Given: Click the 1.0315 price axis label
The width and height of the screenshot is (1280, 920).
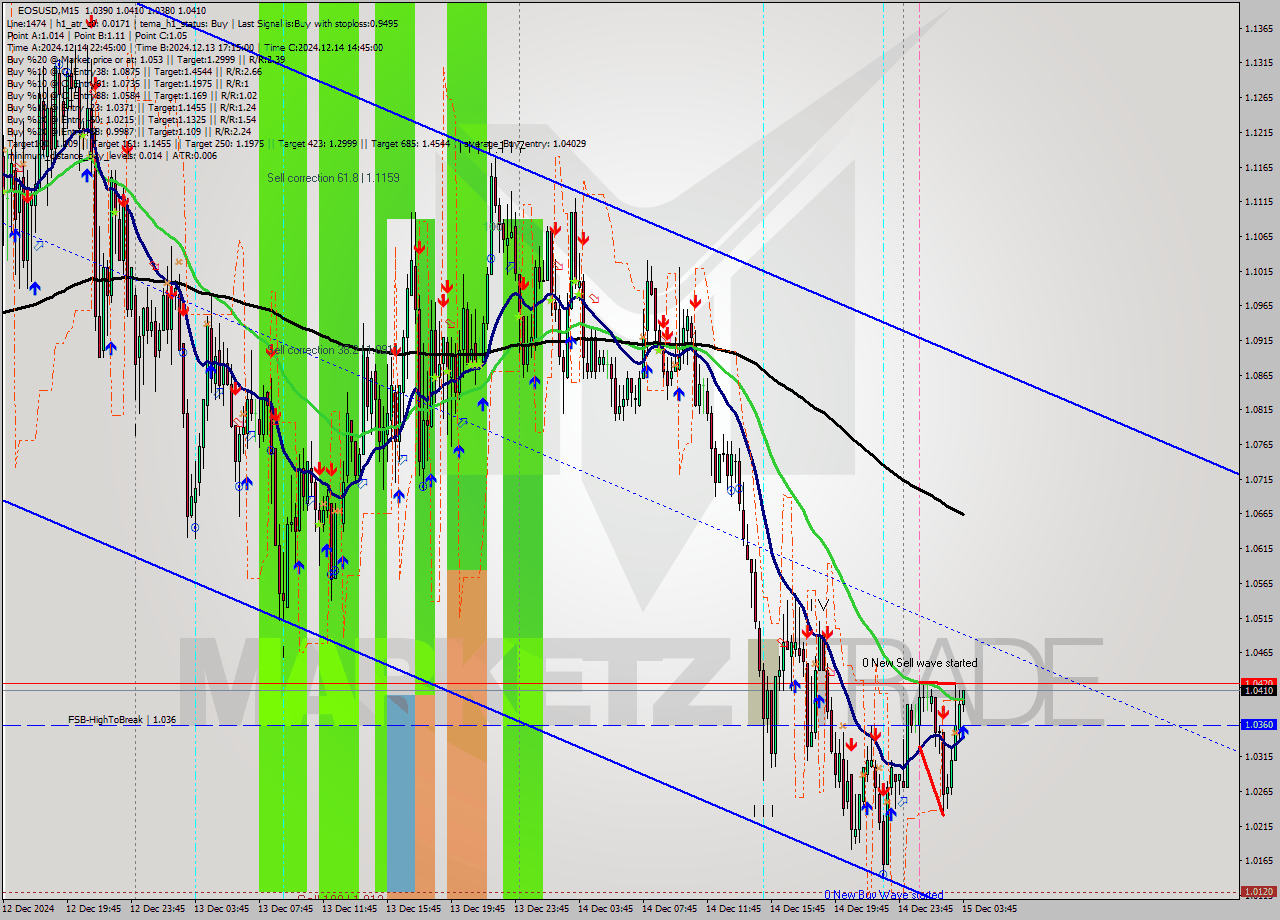Looking at the screenshot, I should [x=1258, y=756].
